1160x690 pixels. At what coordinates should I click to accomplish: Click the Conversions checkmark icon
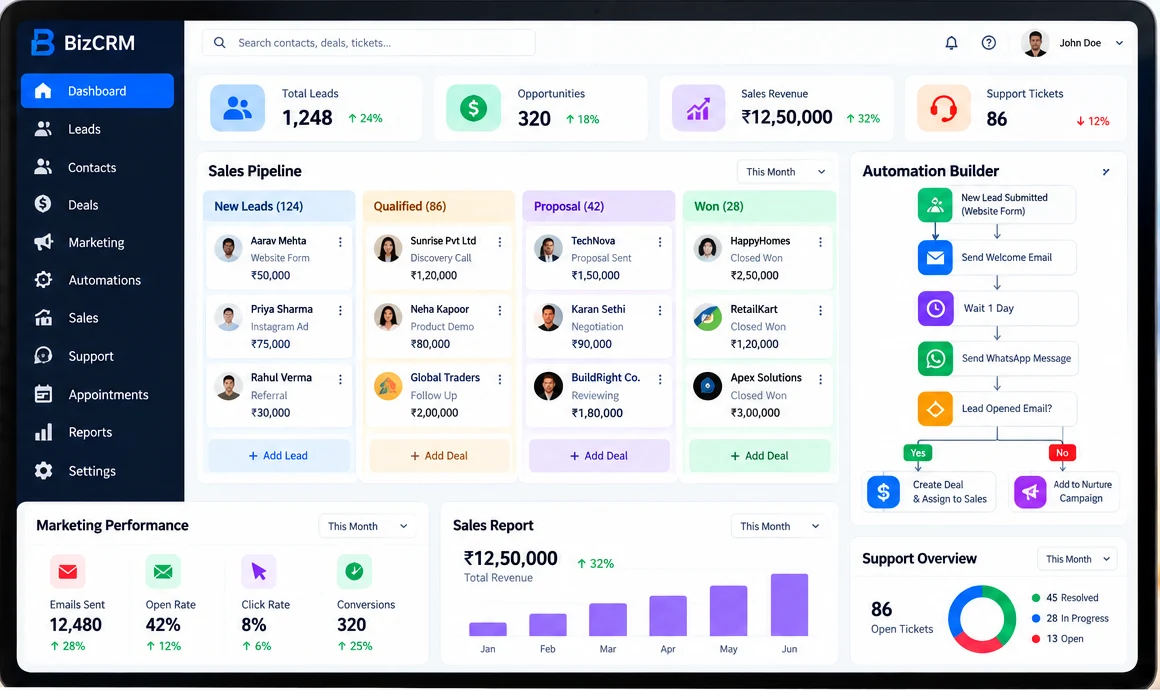point(354,571)
